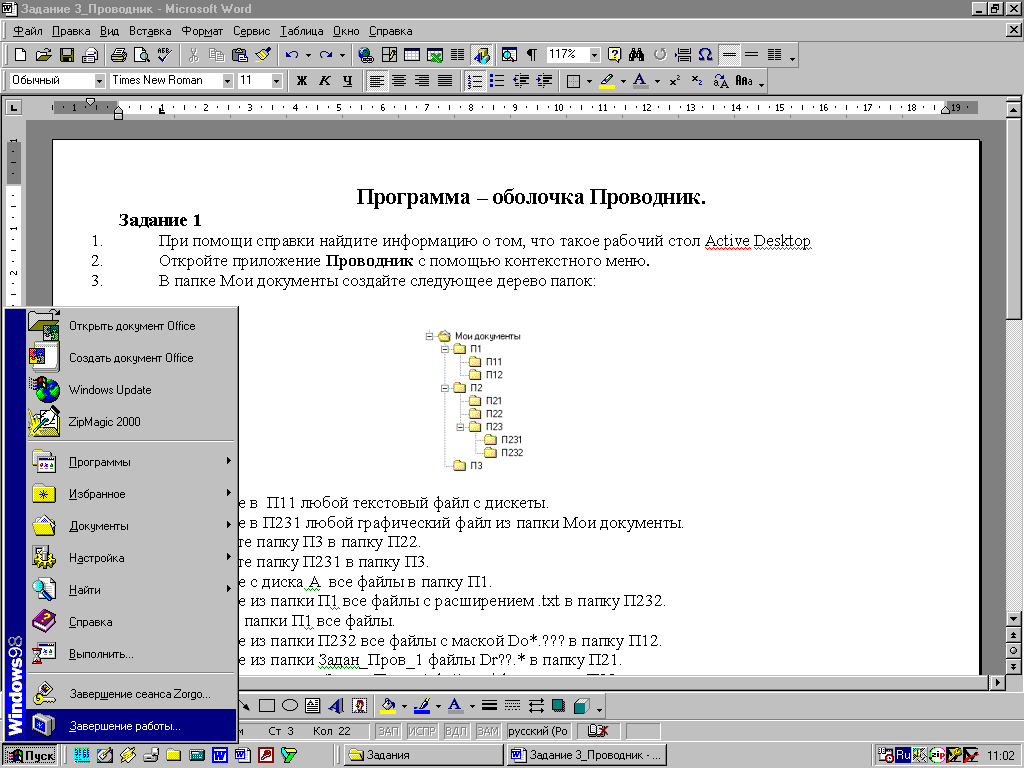Viewport: 1024px width, 768px height.
Task: Toggle show paragraph marks (¶)
Action: pos(532,55)
